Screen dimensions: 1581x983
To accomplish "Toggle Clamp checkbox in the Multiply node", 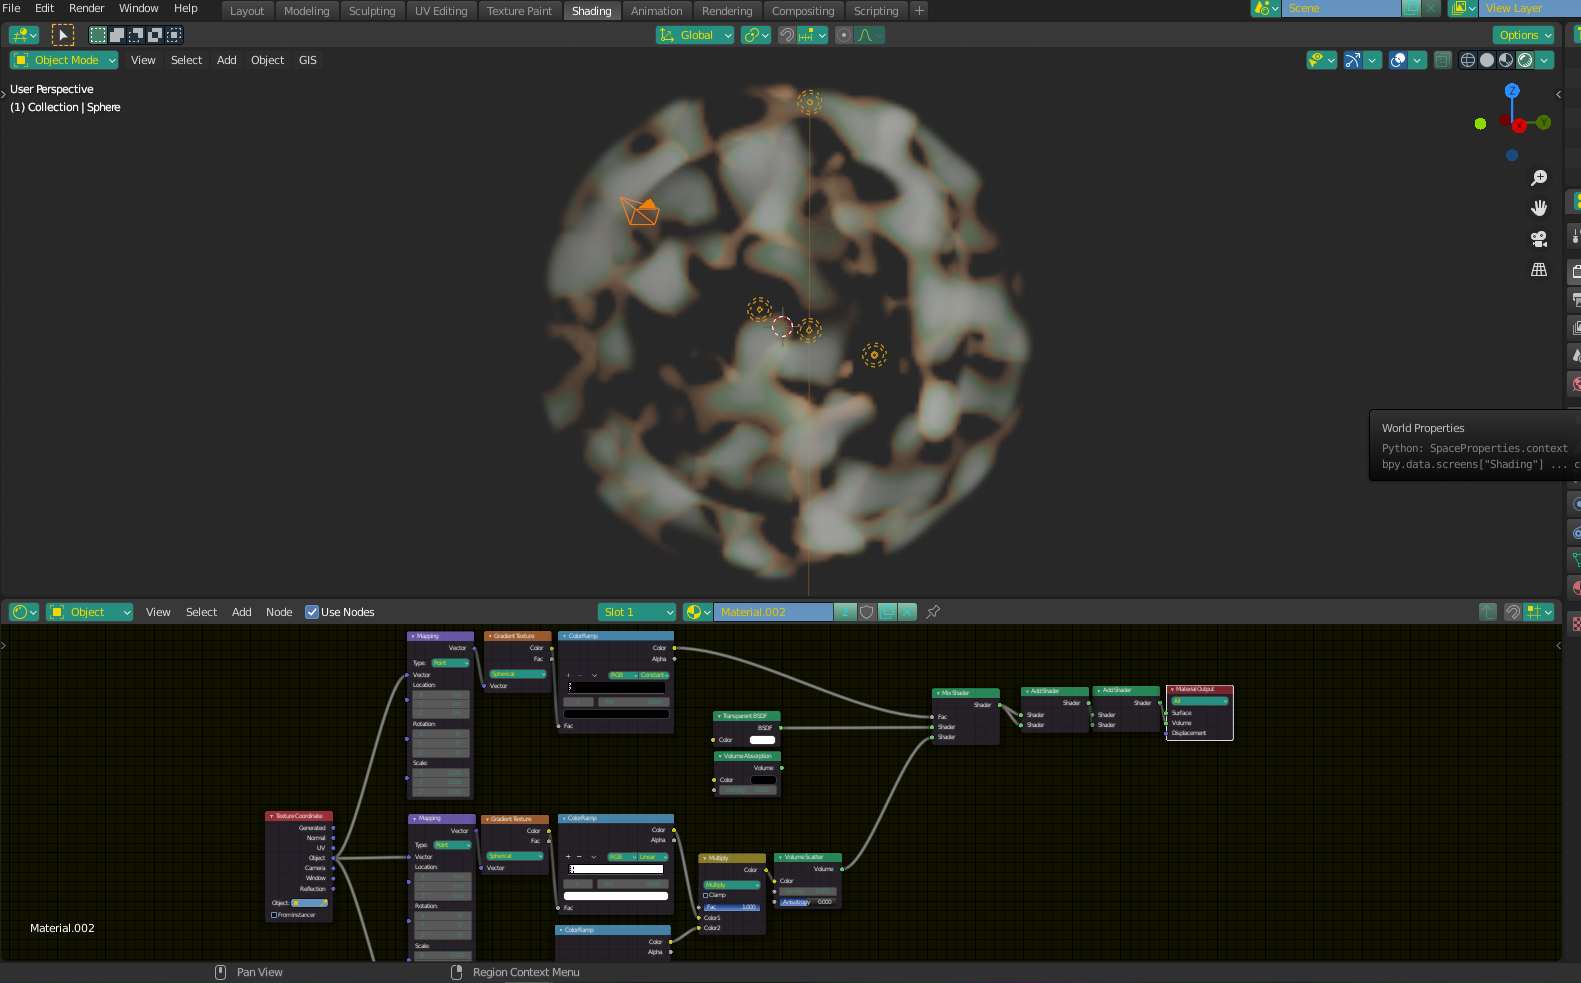I will (706, 895).
